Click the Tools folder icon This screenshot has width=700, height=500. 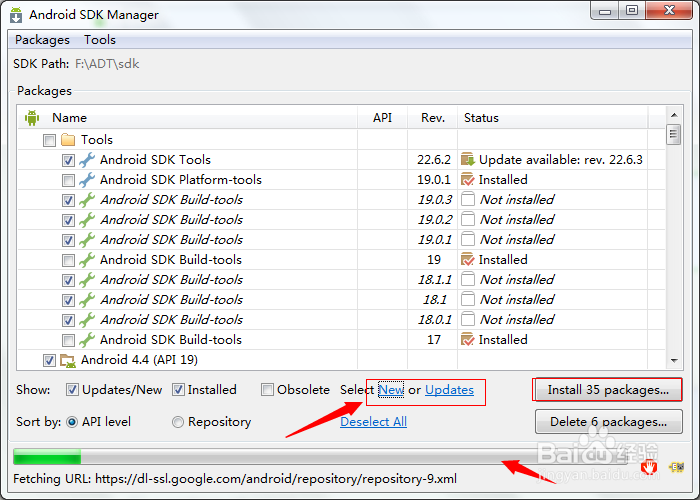point(68,140)
